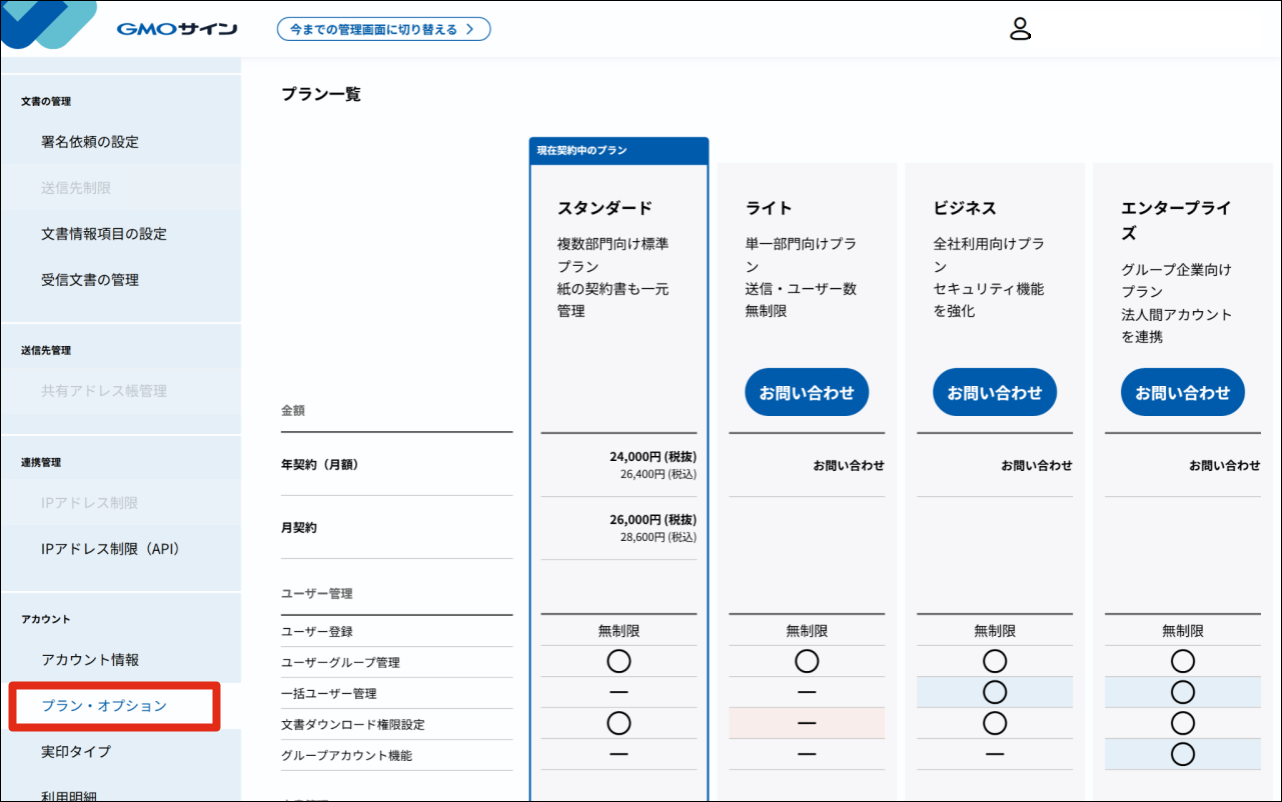Click お問い合わせ button for ライト plan

806,393
